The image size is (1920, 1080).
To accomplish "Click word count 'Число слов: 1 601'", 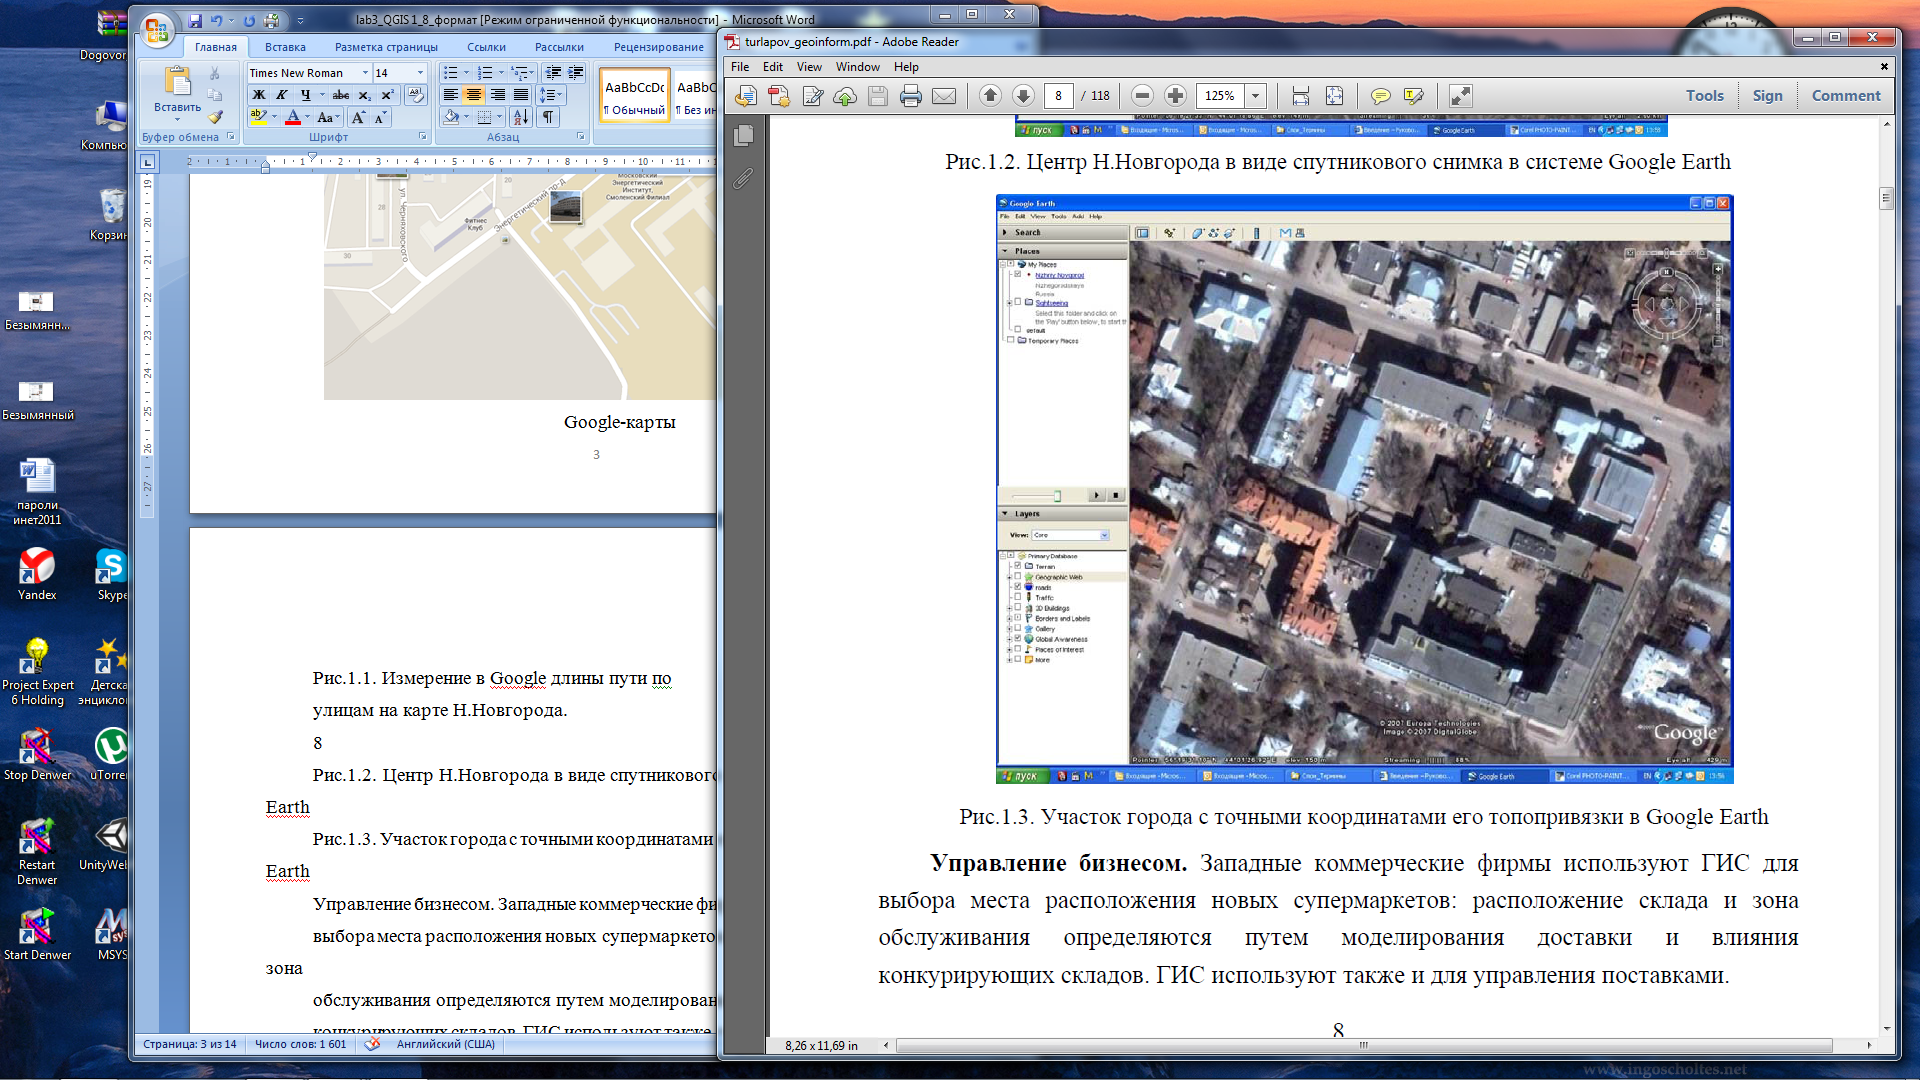I will [x=300, y=1044].
